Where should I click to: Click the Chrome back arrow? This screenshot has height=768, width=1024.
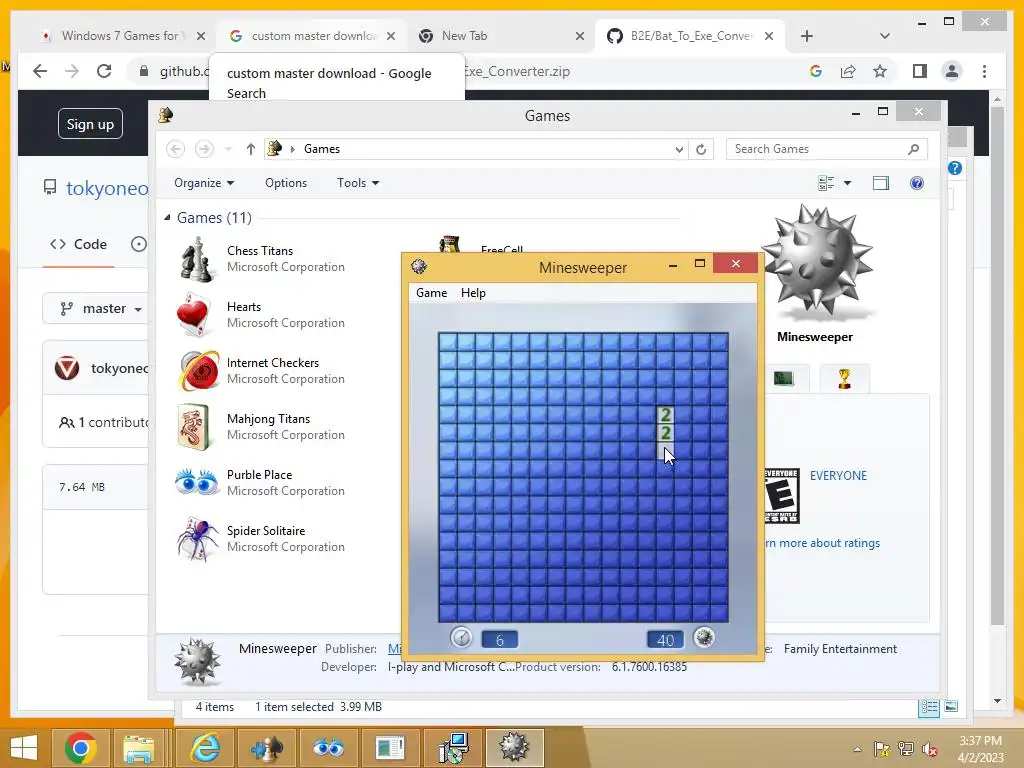(x=40, y=71)
